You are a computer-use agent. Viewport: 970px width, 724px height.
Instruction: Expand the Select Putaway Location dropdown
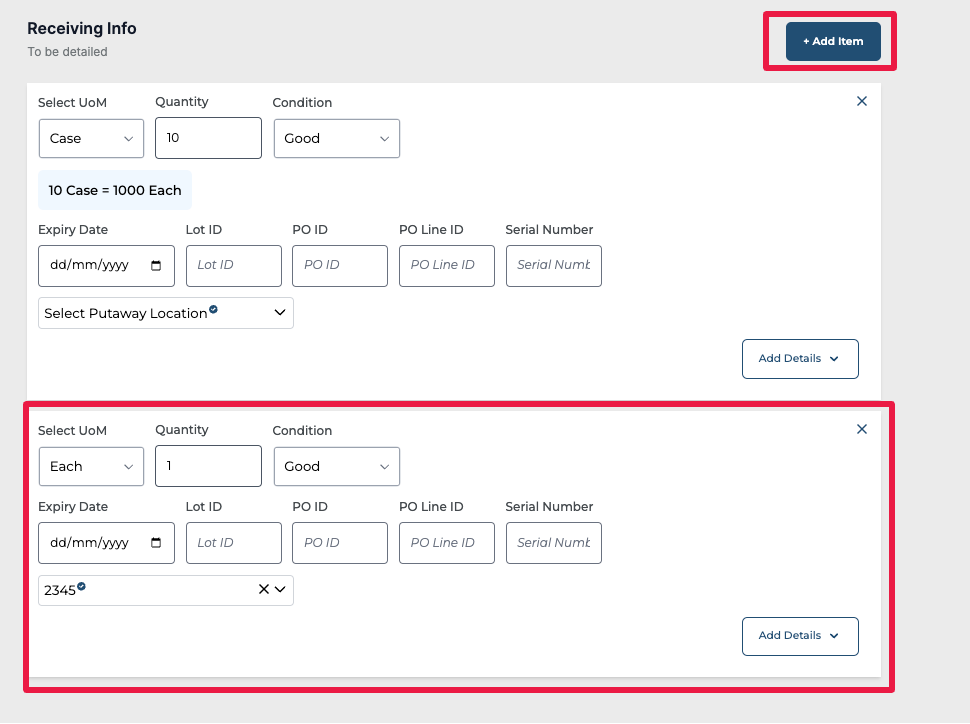point(280,313)
